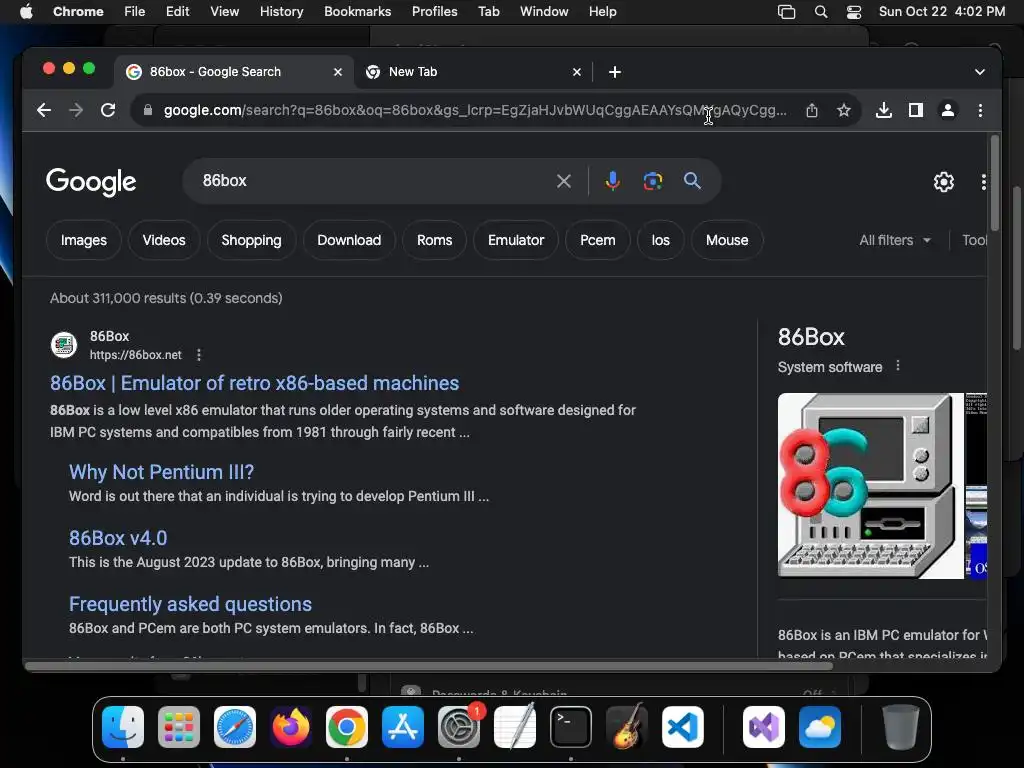Search by image with Google Lens
This screenshot has height=768, width=1024.
point(652,181)
